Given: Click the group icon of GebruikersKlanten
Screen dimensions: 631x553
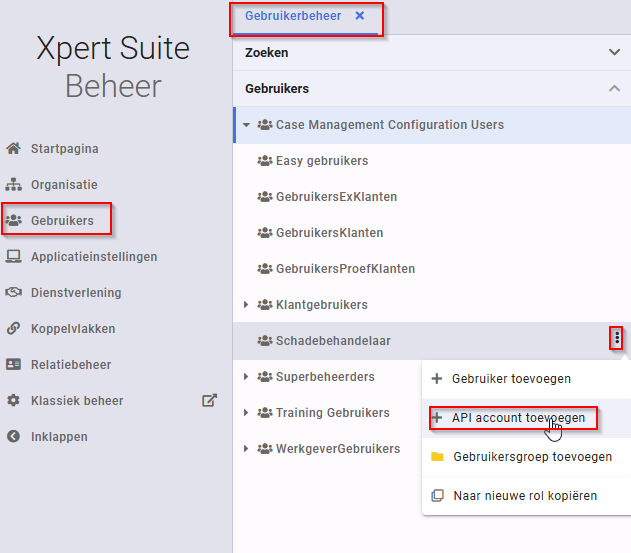Looking at the screenshot, I should [x=265, y=233].
